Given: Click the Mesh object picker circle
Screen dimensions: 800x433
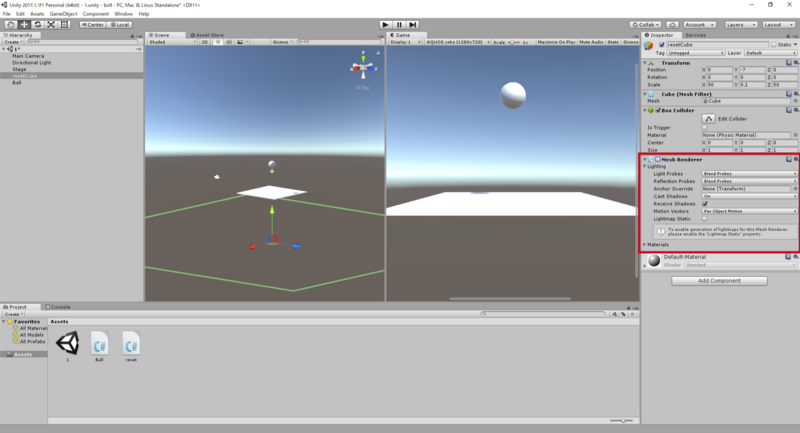Looking at the screenshot, I should [x=795, y=101].
